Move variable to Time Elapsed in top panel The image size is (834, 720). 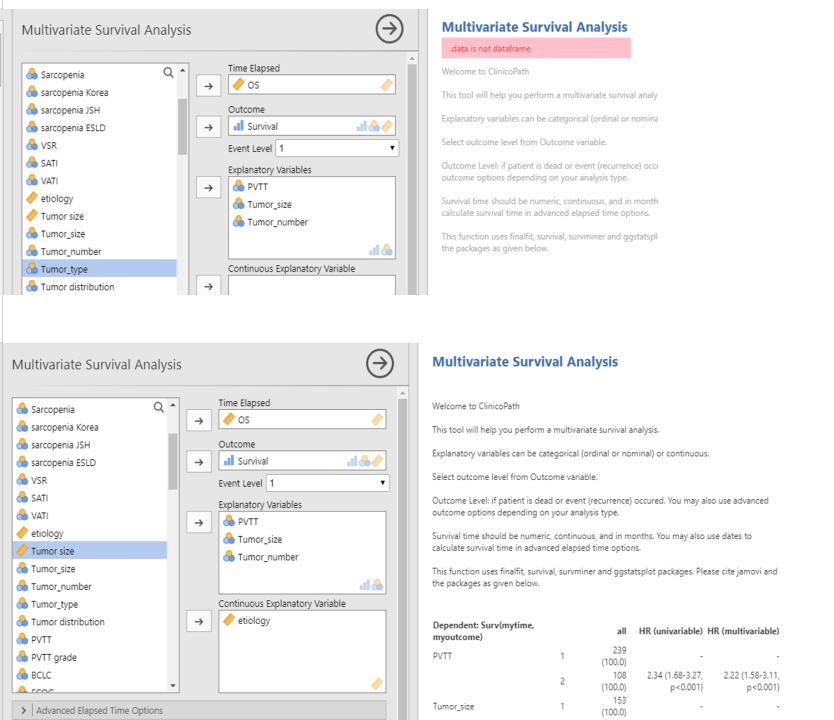[x=208, y=86]
